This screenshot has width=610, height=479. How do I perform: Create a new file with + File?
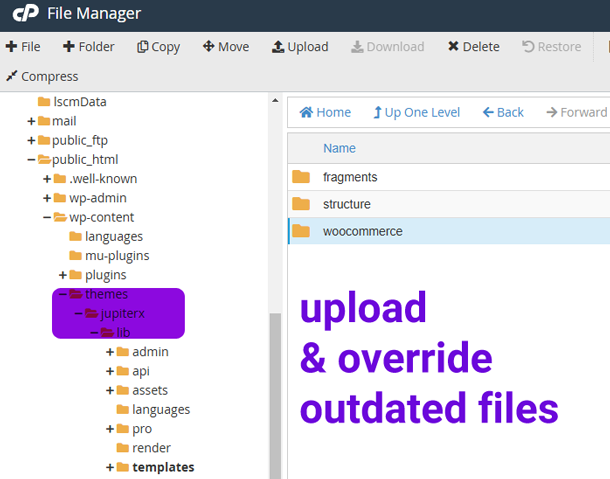point(23,47)
